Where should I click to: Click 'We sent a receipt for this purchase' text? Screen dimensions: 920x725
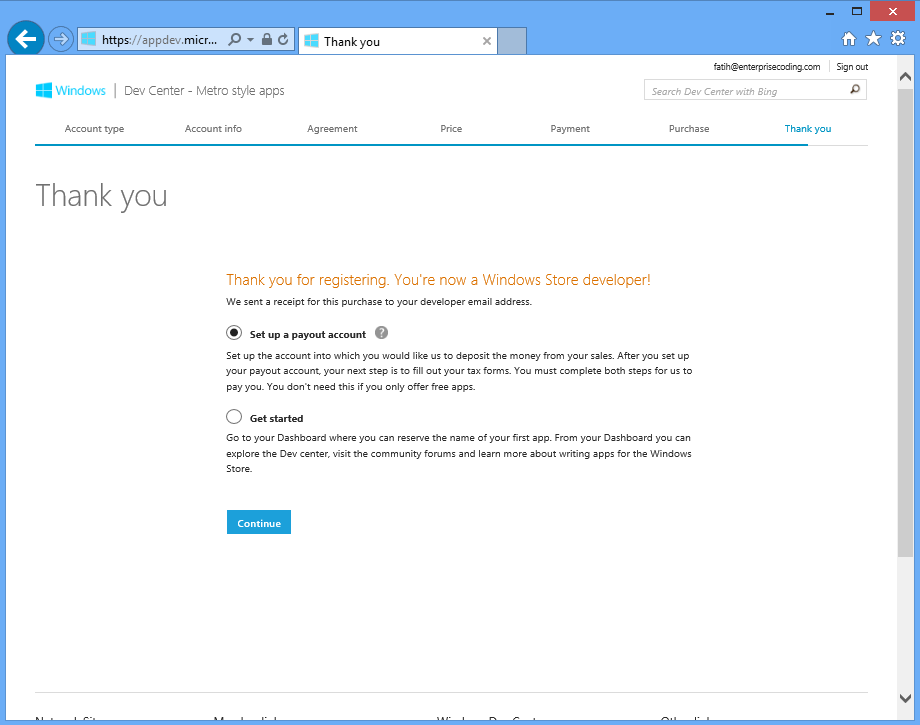coord(379,301)
